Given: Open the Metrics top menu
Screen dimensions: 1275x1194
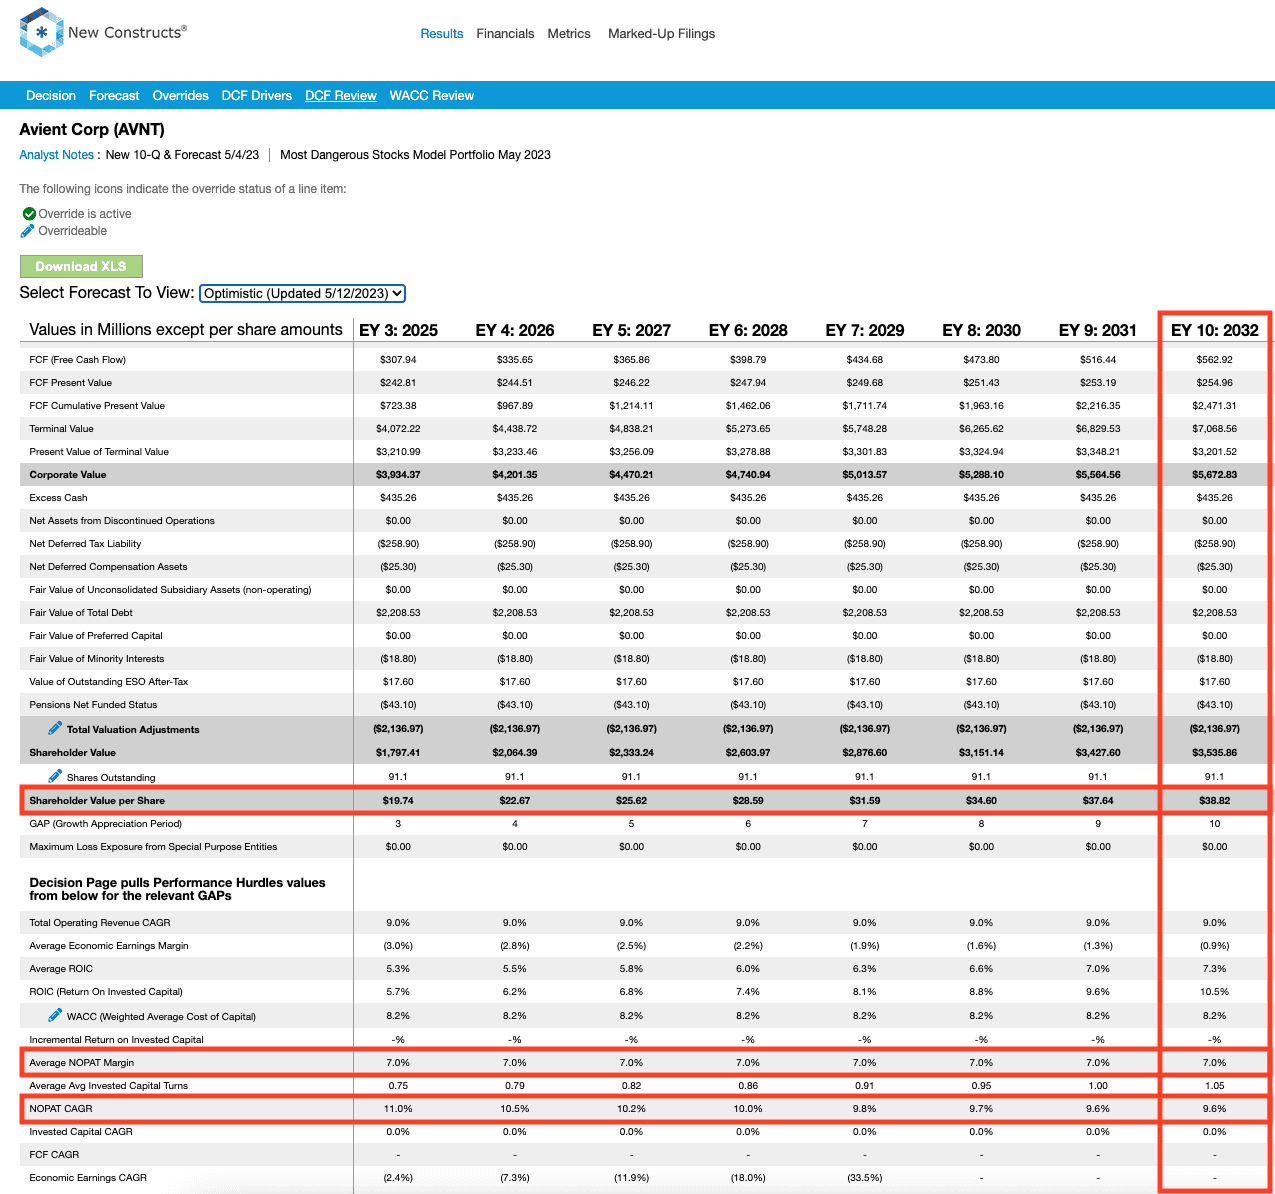Looking at the screenshot, I should (569, 34).
